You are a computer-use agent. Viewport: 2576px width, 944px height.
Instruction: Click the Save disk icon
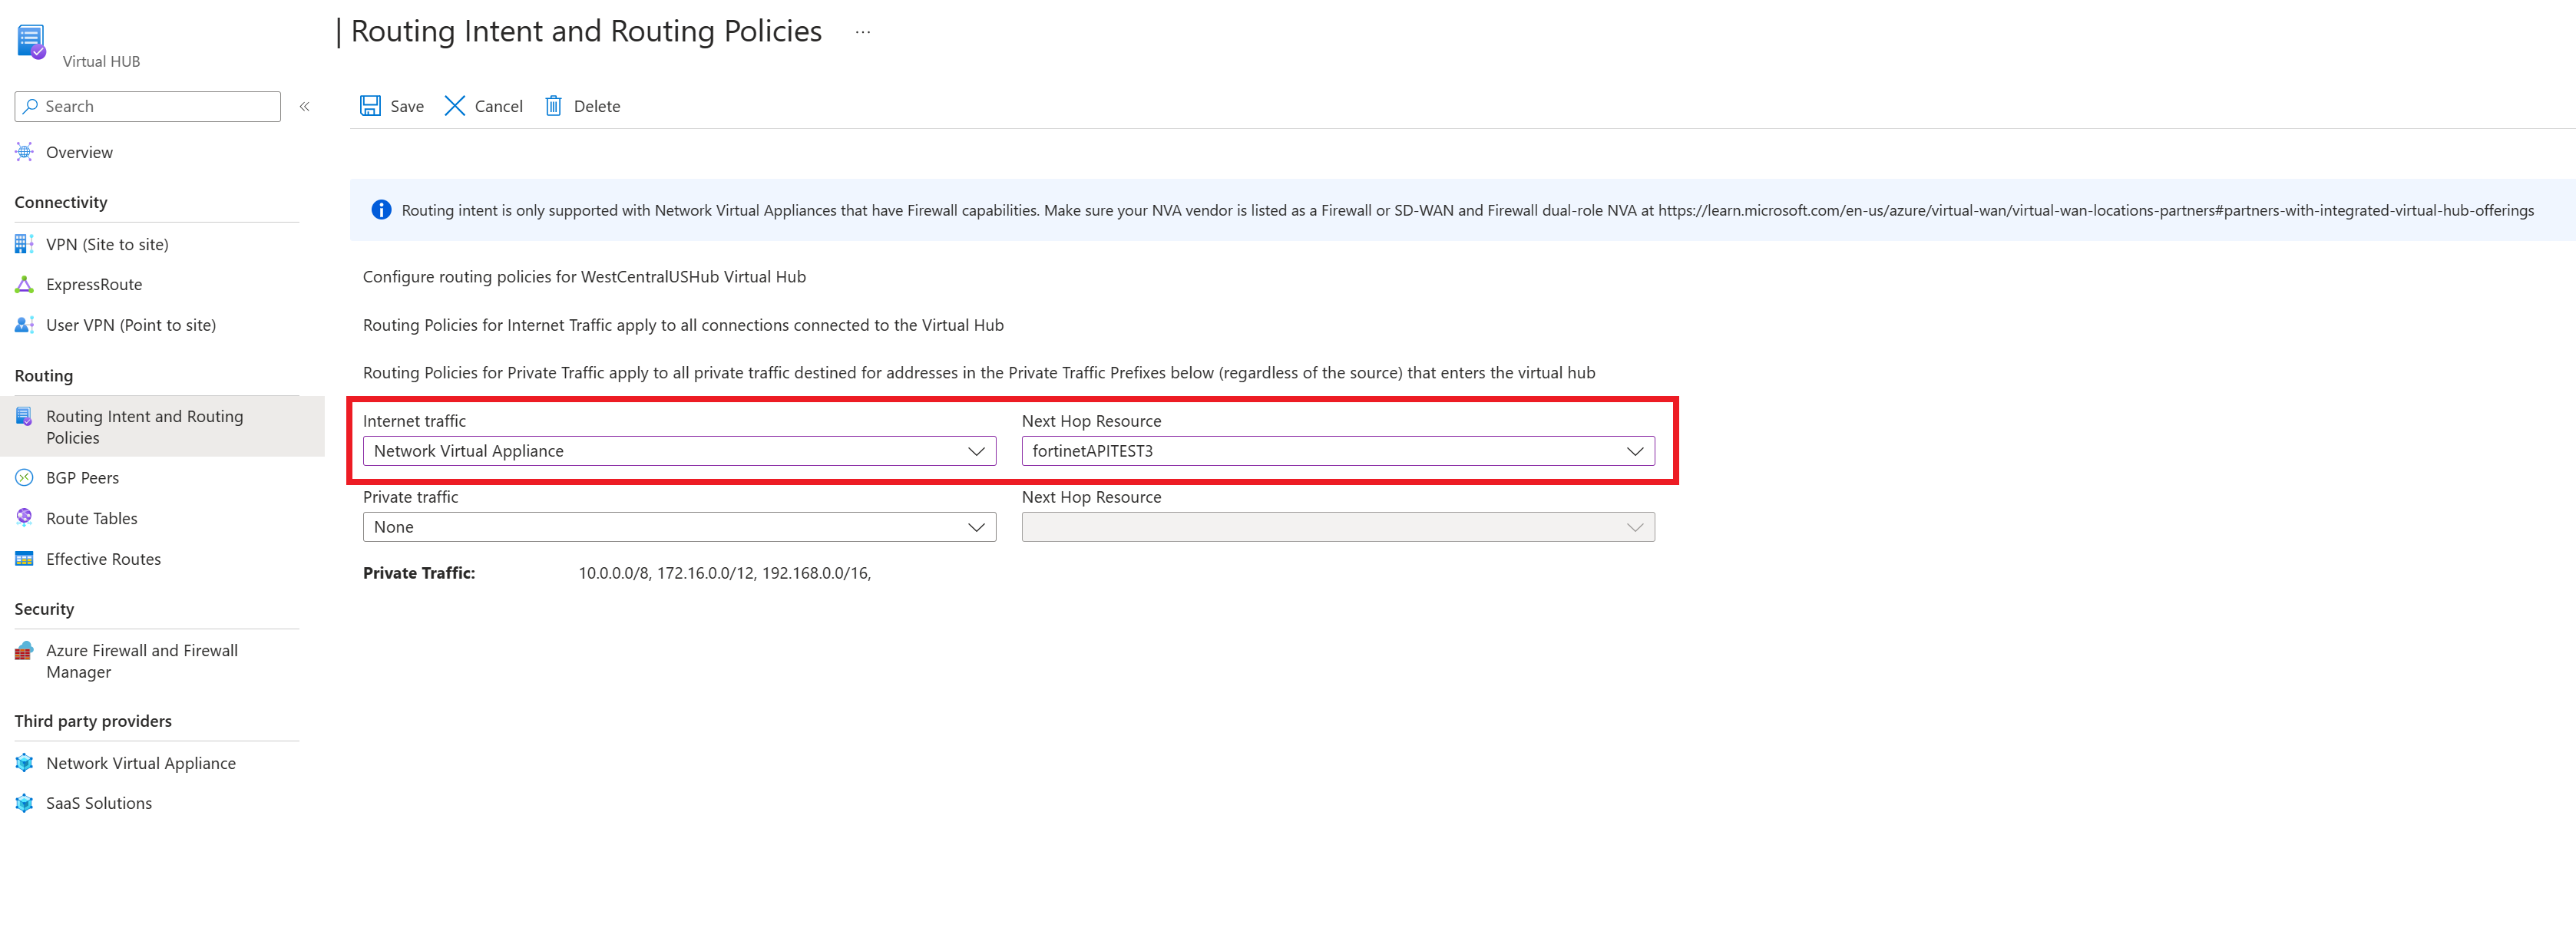[370, 106]
